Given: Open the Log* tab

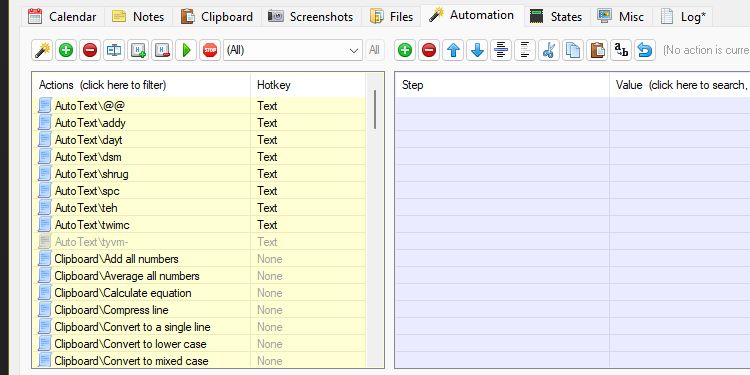Looking at the screenshot, I should [684, 17].
